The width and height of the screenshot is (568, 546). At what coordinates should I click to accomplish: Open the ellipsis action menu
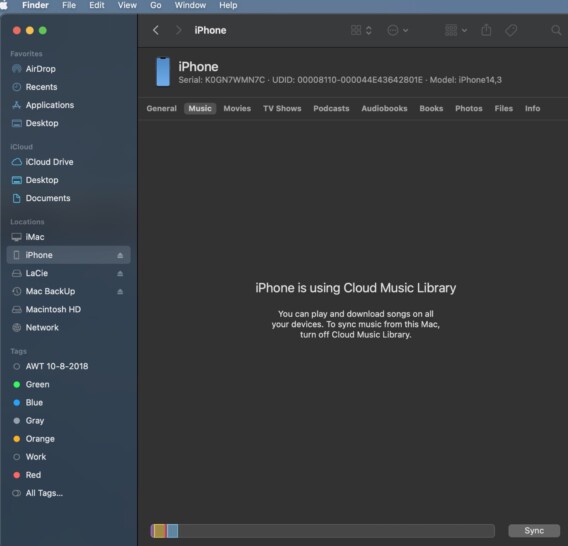[397, 30]
